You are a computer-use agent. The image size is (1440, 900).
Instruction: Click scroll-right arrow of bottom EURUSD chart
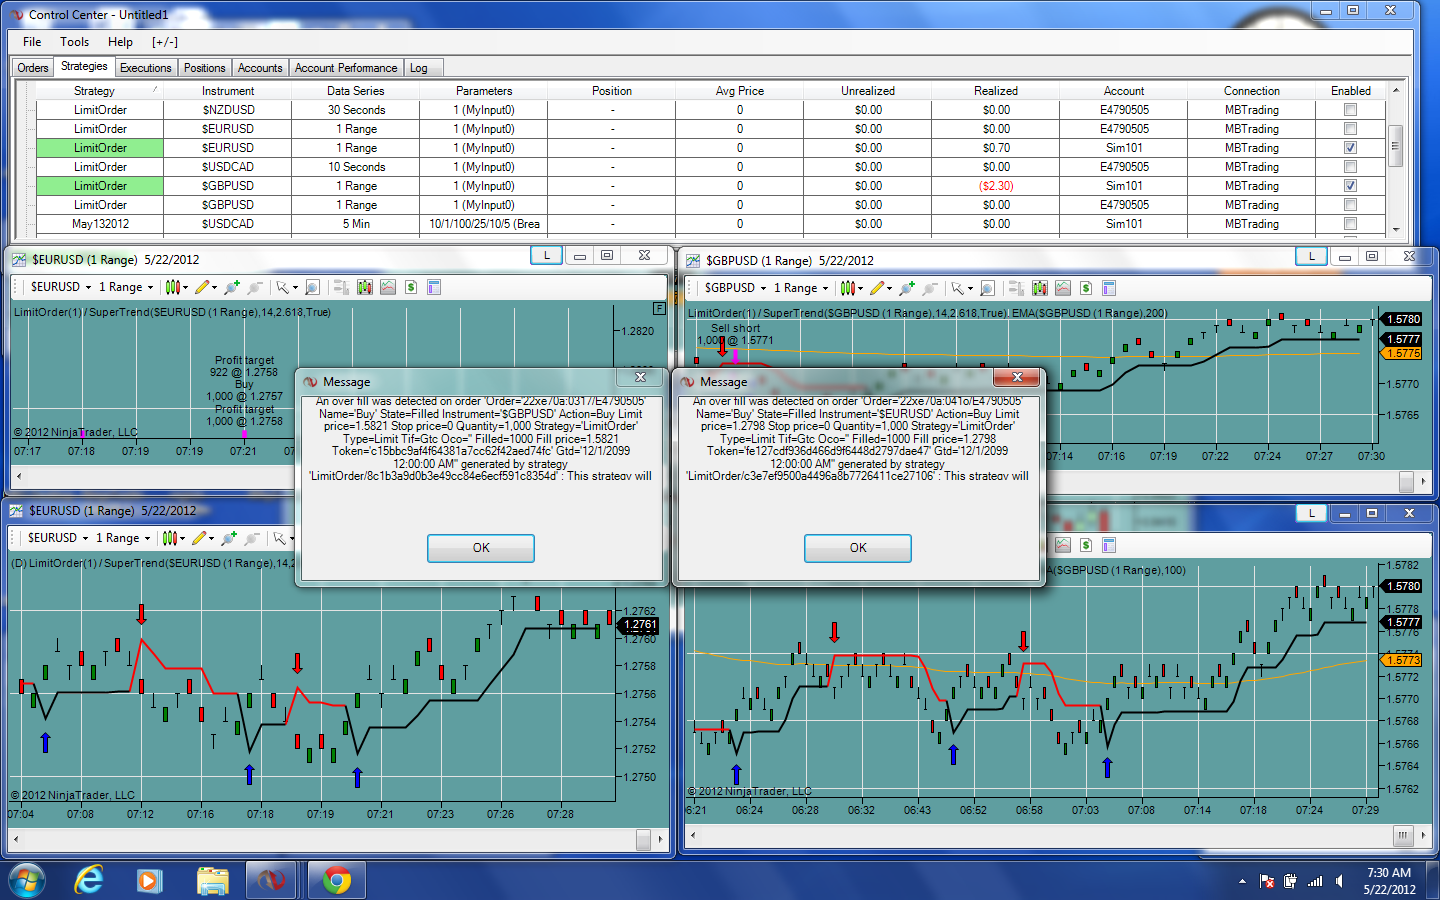661,840
